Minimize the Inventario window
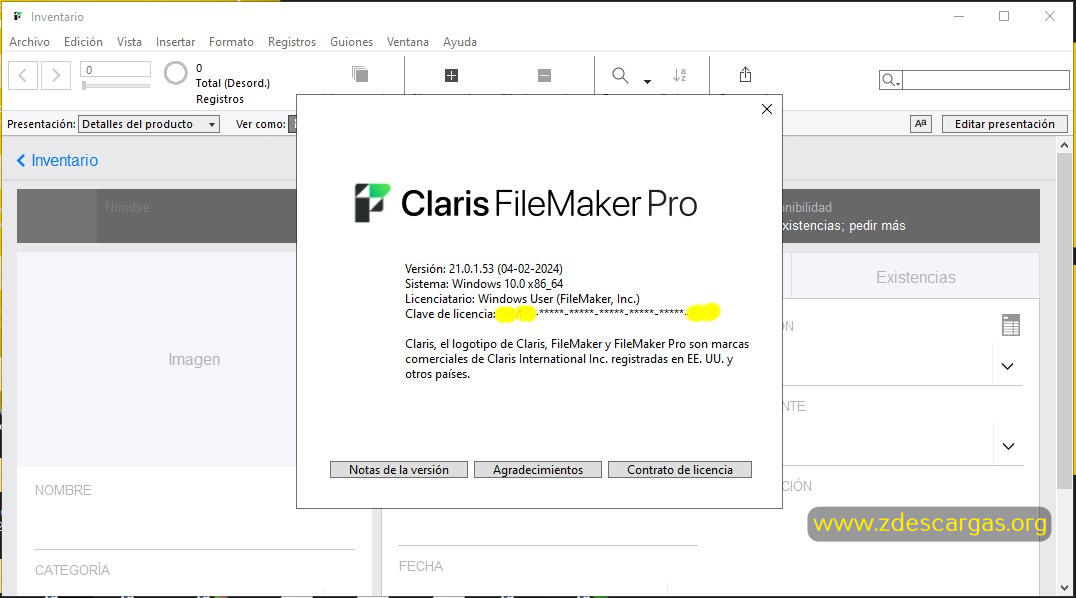The width and height of the screenshot is (1076, 598). (x=959, y=16)
